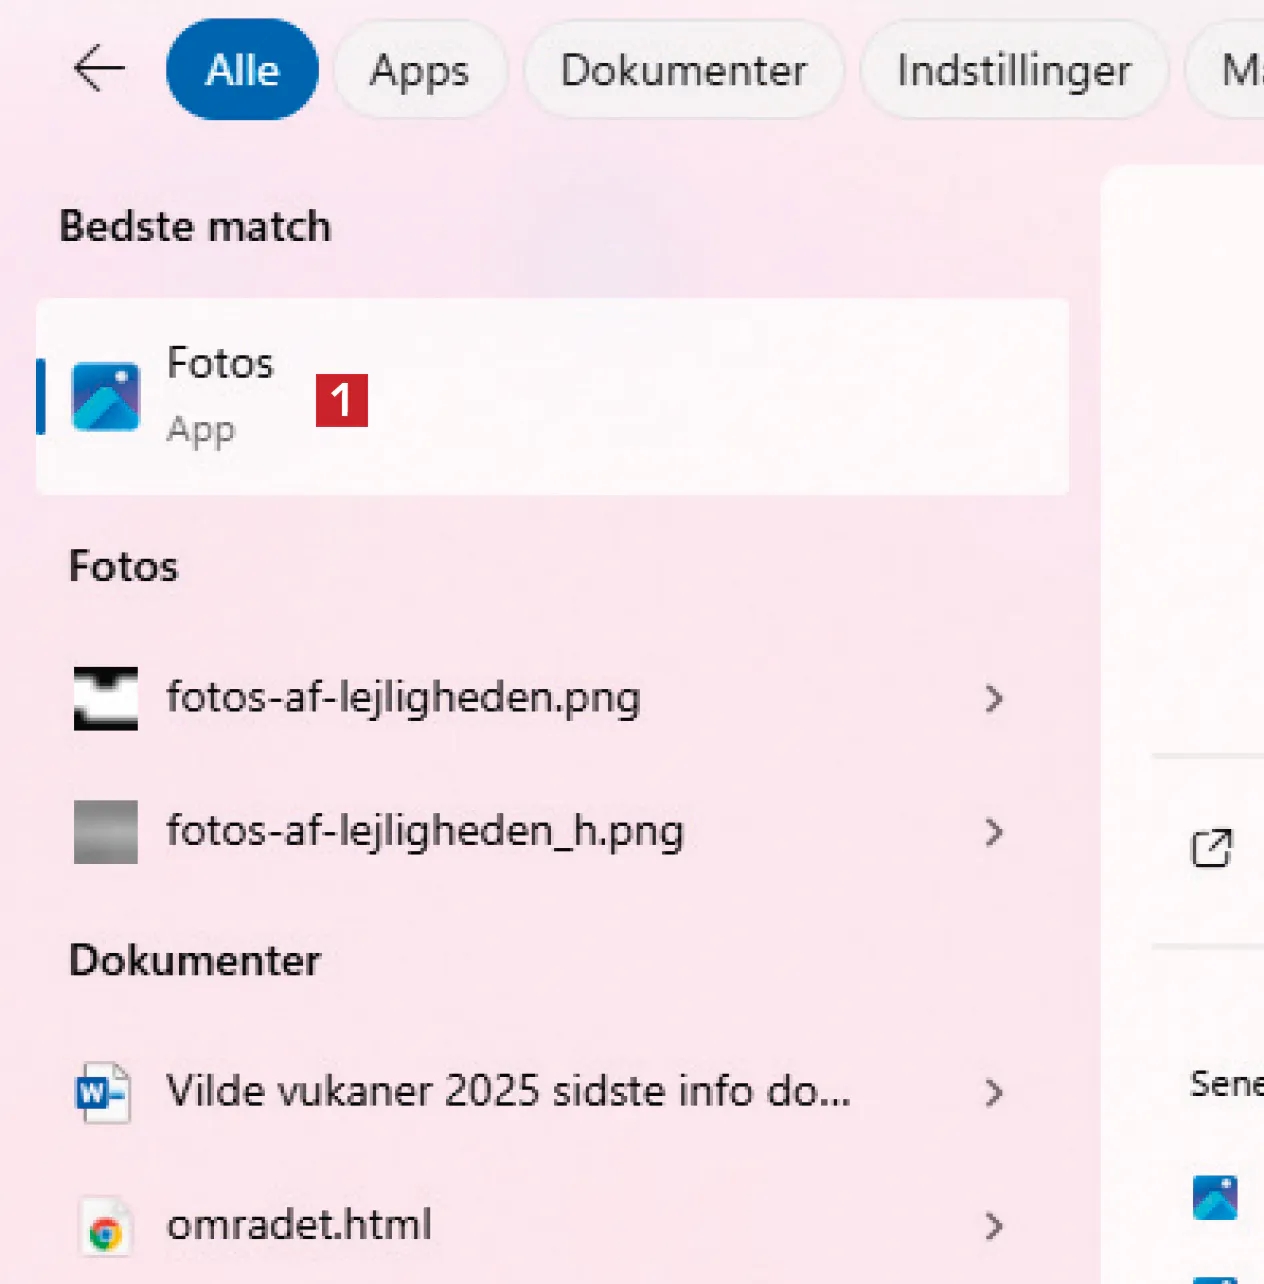1264x1284 pixels.
Task: Expand the Vilde vukaner 2025 document chevron
Action: tap(993, 1092)
